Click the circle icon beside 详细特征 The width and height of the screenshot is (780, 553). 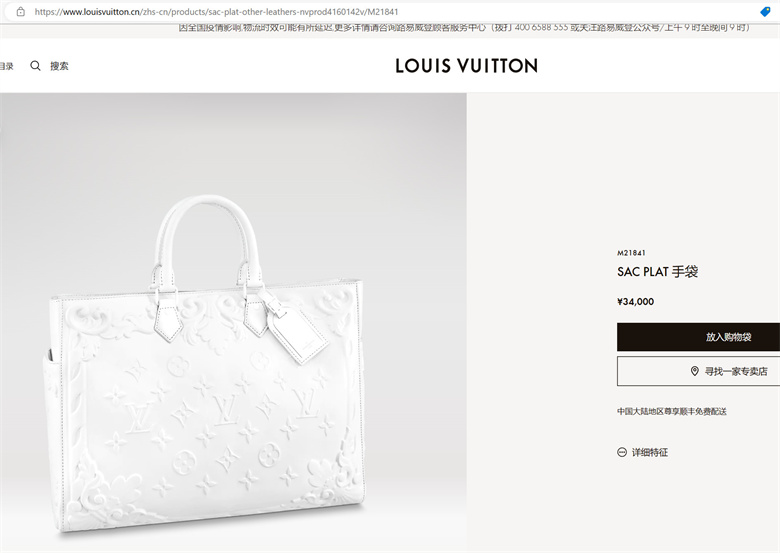622,452
